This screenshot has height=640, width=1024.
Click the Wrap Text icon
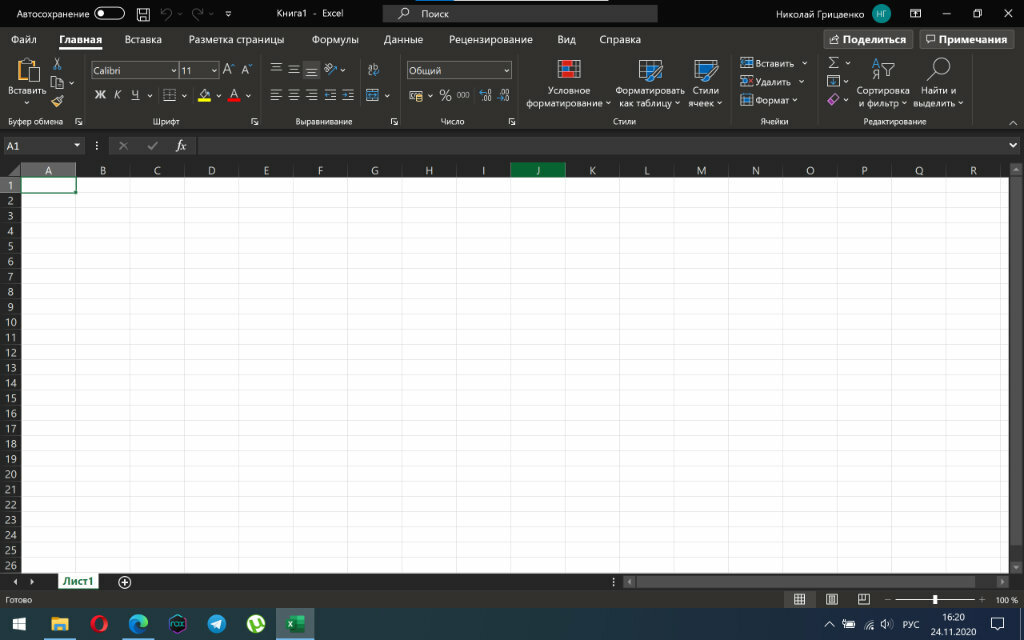tap(373, 69)
